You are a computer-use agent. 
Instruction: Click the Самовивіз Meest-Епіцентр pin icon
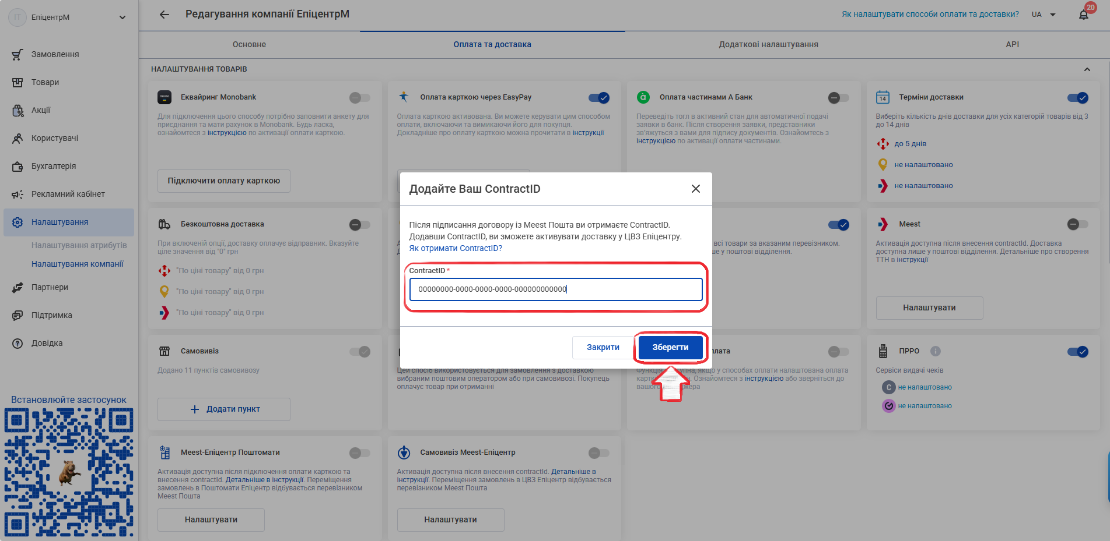click(x=404, y=452)
